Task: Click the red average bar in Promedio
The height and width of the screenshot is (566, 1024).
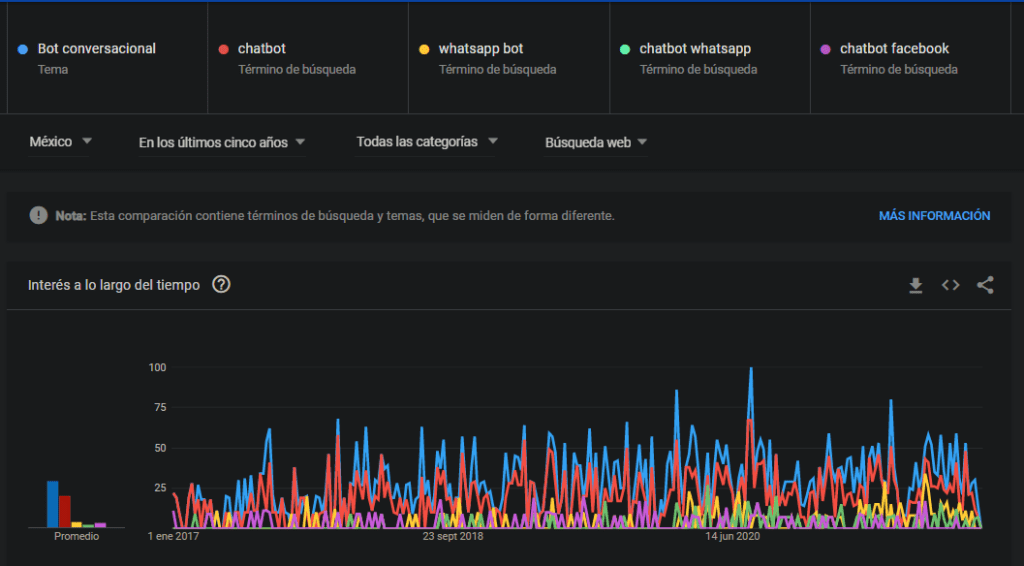Action: [65, 511]
